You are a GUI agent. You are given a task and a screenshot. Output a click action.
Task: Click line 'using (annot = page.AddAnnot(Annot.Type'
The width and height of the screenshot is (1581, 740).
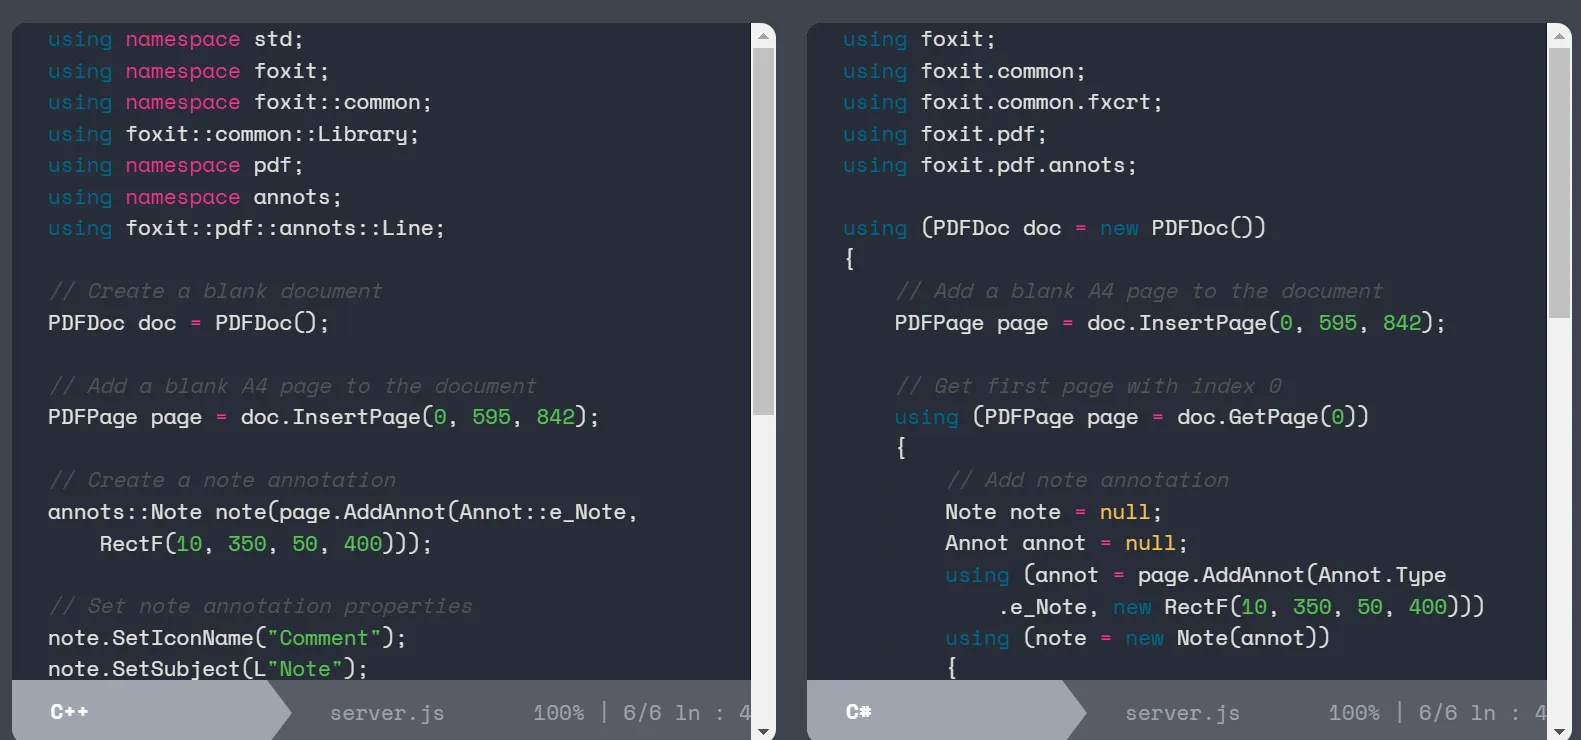[x=1196, y=576]
